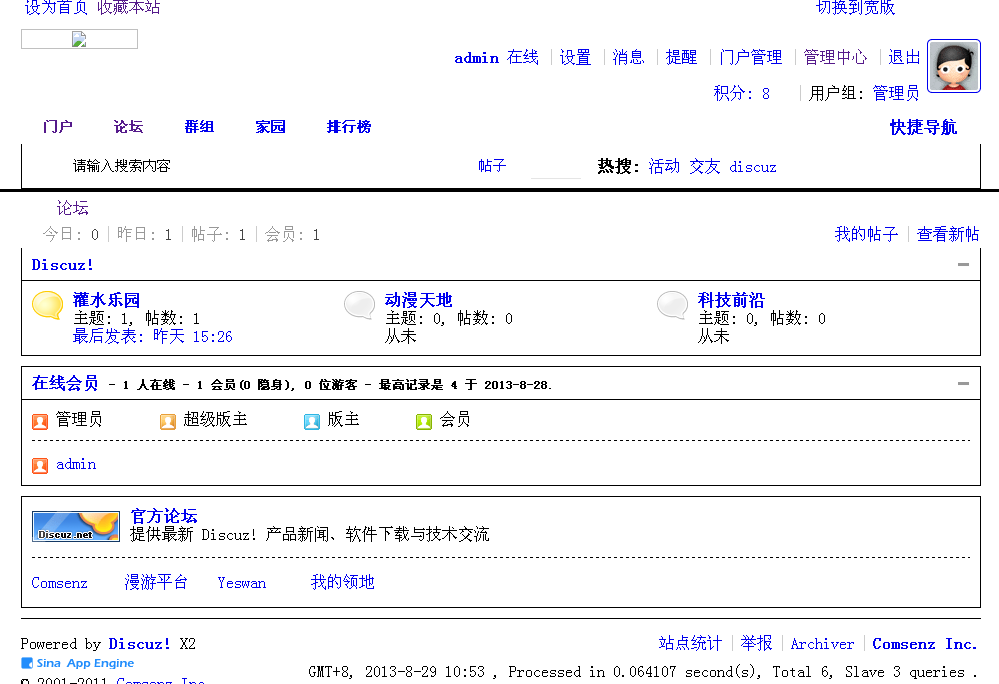999x684 pixels.
Task: Collapse the 在线会员 panel
Action: tap(961, 383)
